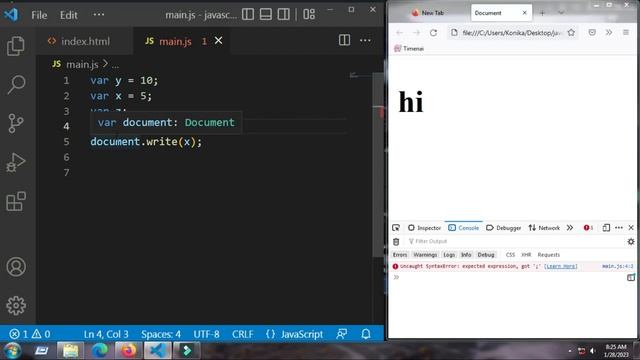Viewport: 640px width, 360px height.
Task: Switch to the index.html editor tab
Action: coord(84,41)
